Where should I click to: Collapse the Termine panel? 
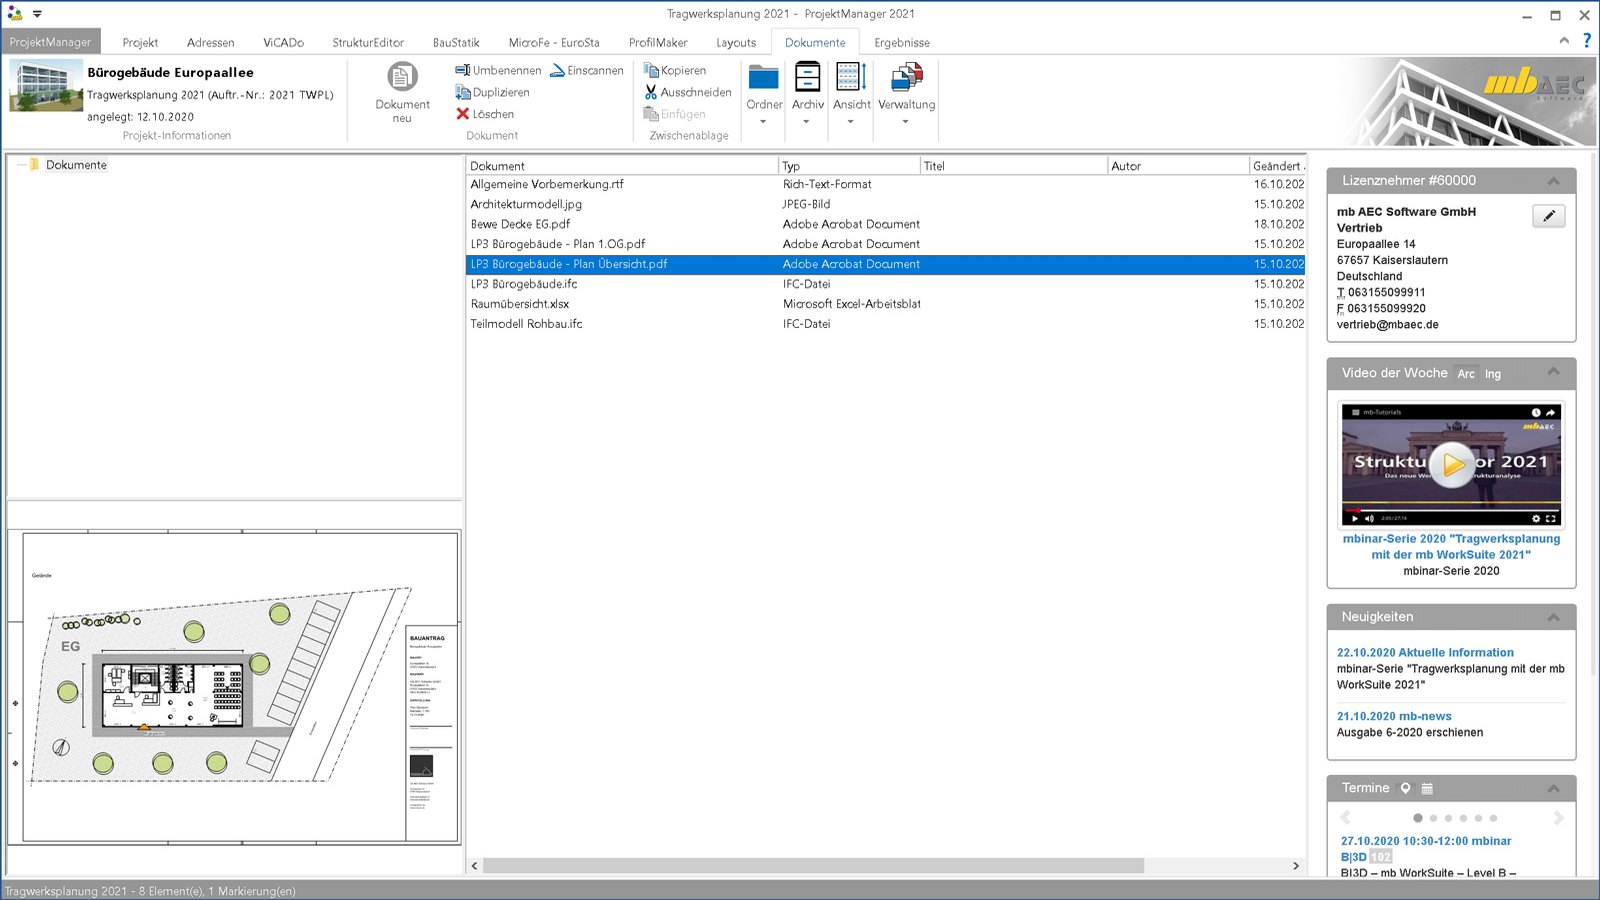pyautogui.click(x=1553, y=788)
